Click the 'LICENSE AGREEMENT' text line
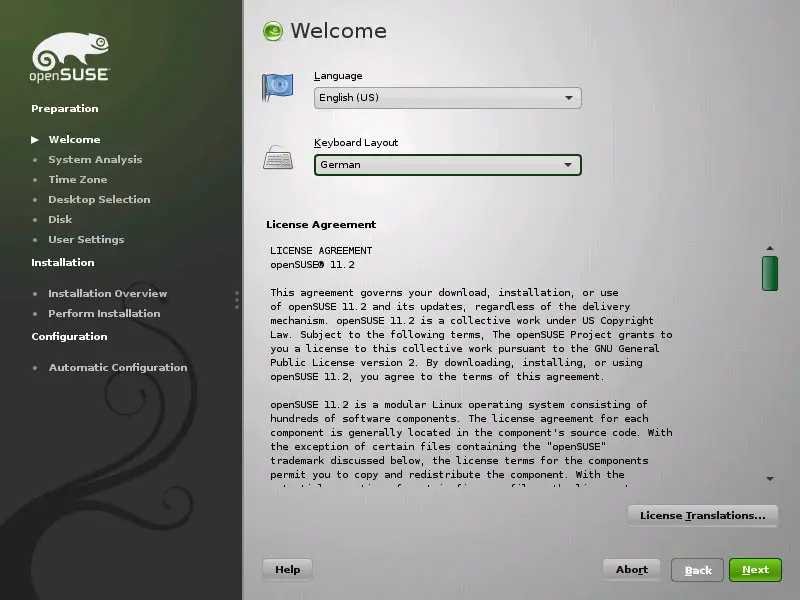 [x=321, y=251]
